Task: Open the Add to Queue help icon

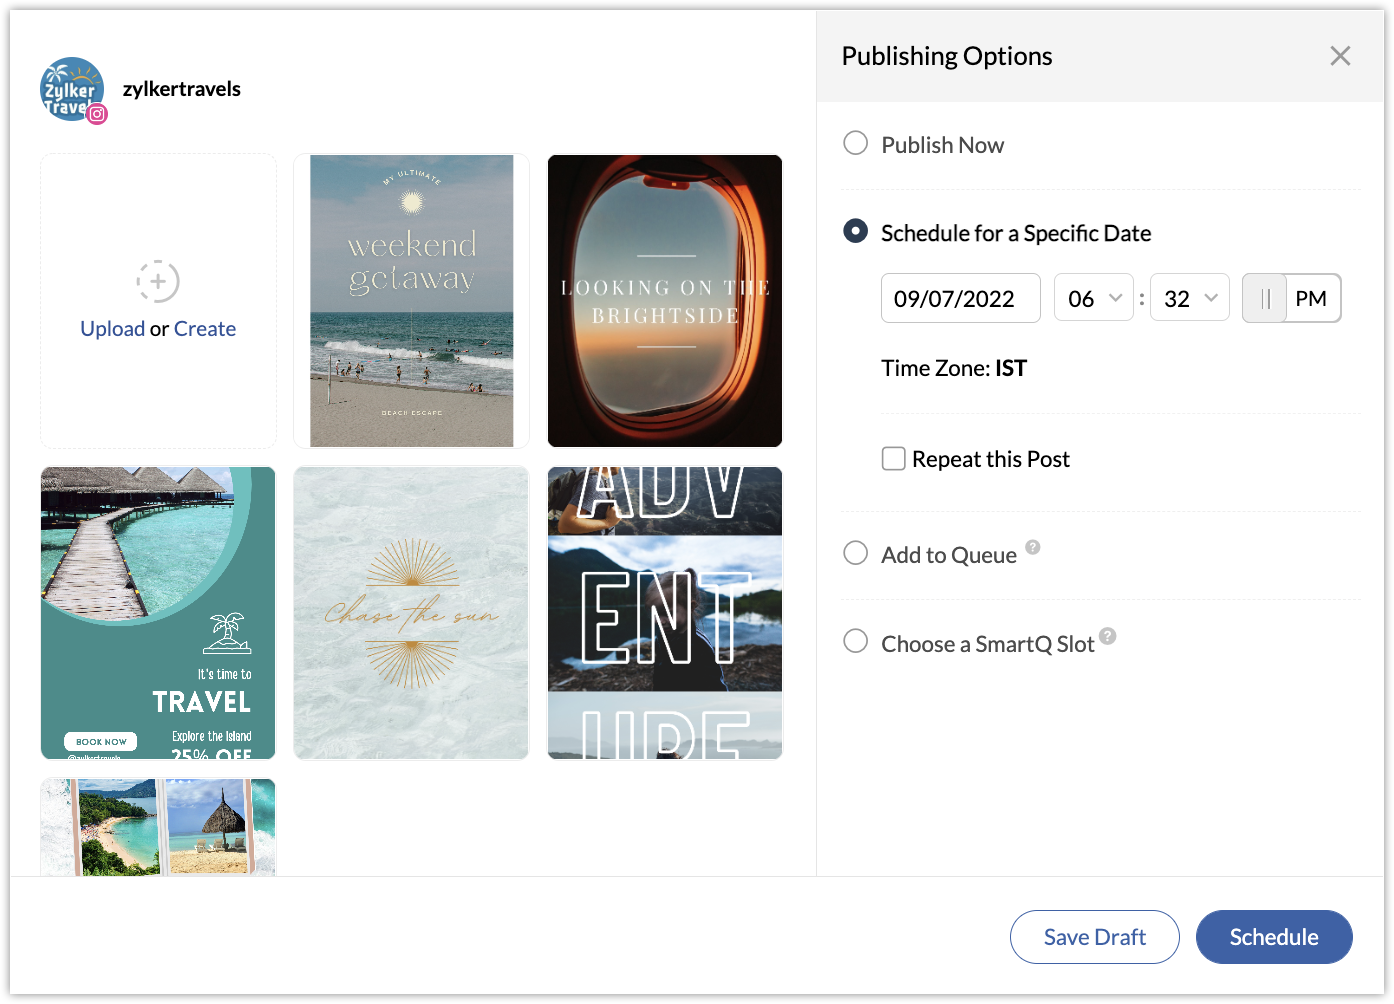Action: point(1033,547)
